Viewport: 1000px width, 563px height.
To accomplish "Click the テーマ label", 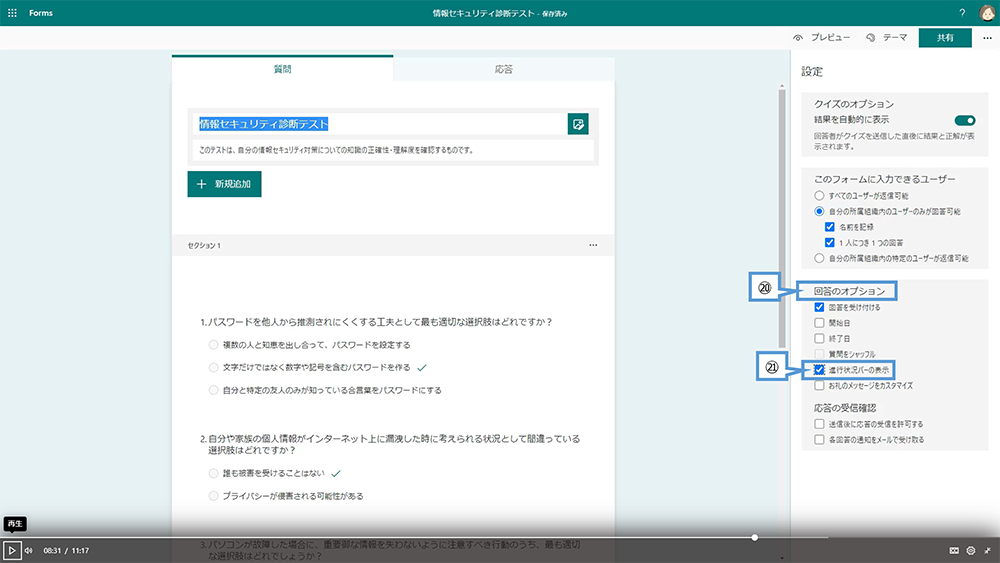I will pyautogui.click(x=895, y=38).
